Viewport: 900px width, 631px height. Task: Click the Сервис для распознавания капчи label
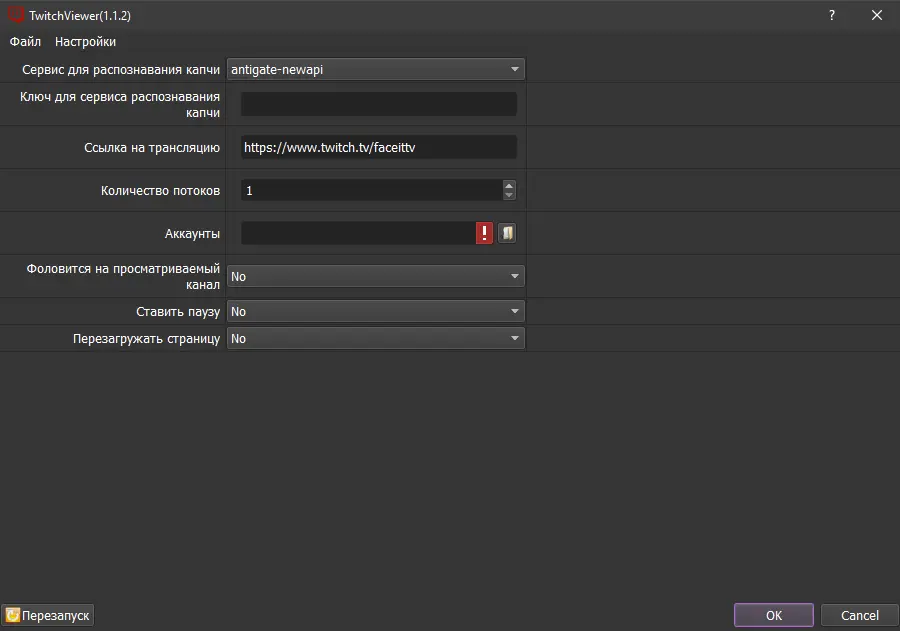point(121,69)
